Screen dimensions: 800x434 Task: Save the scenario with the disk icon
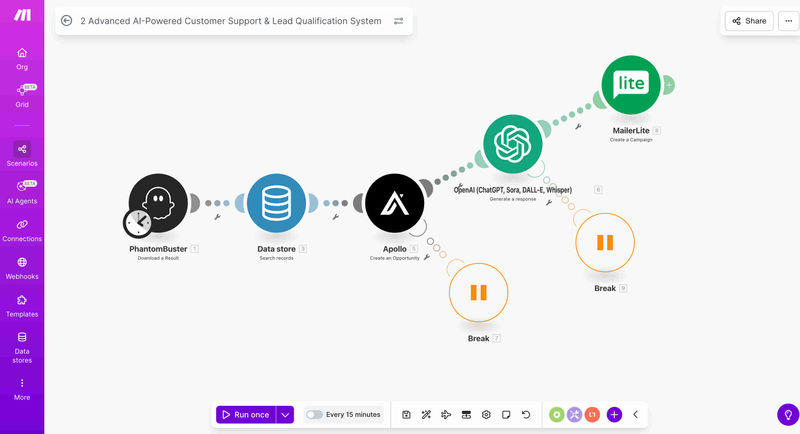coord(406,415)
